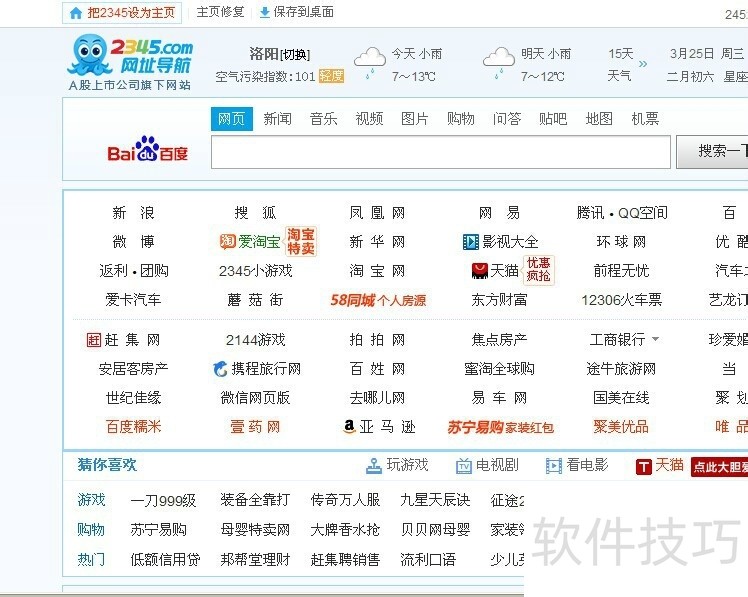748x597 pixels.
Task: Click the 携程旅行网 dolphin icon
Action: 220,368
